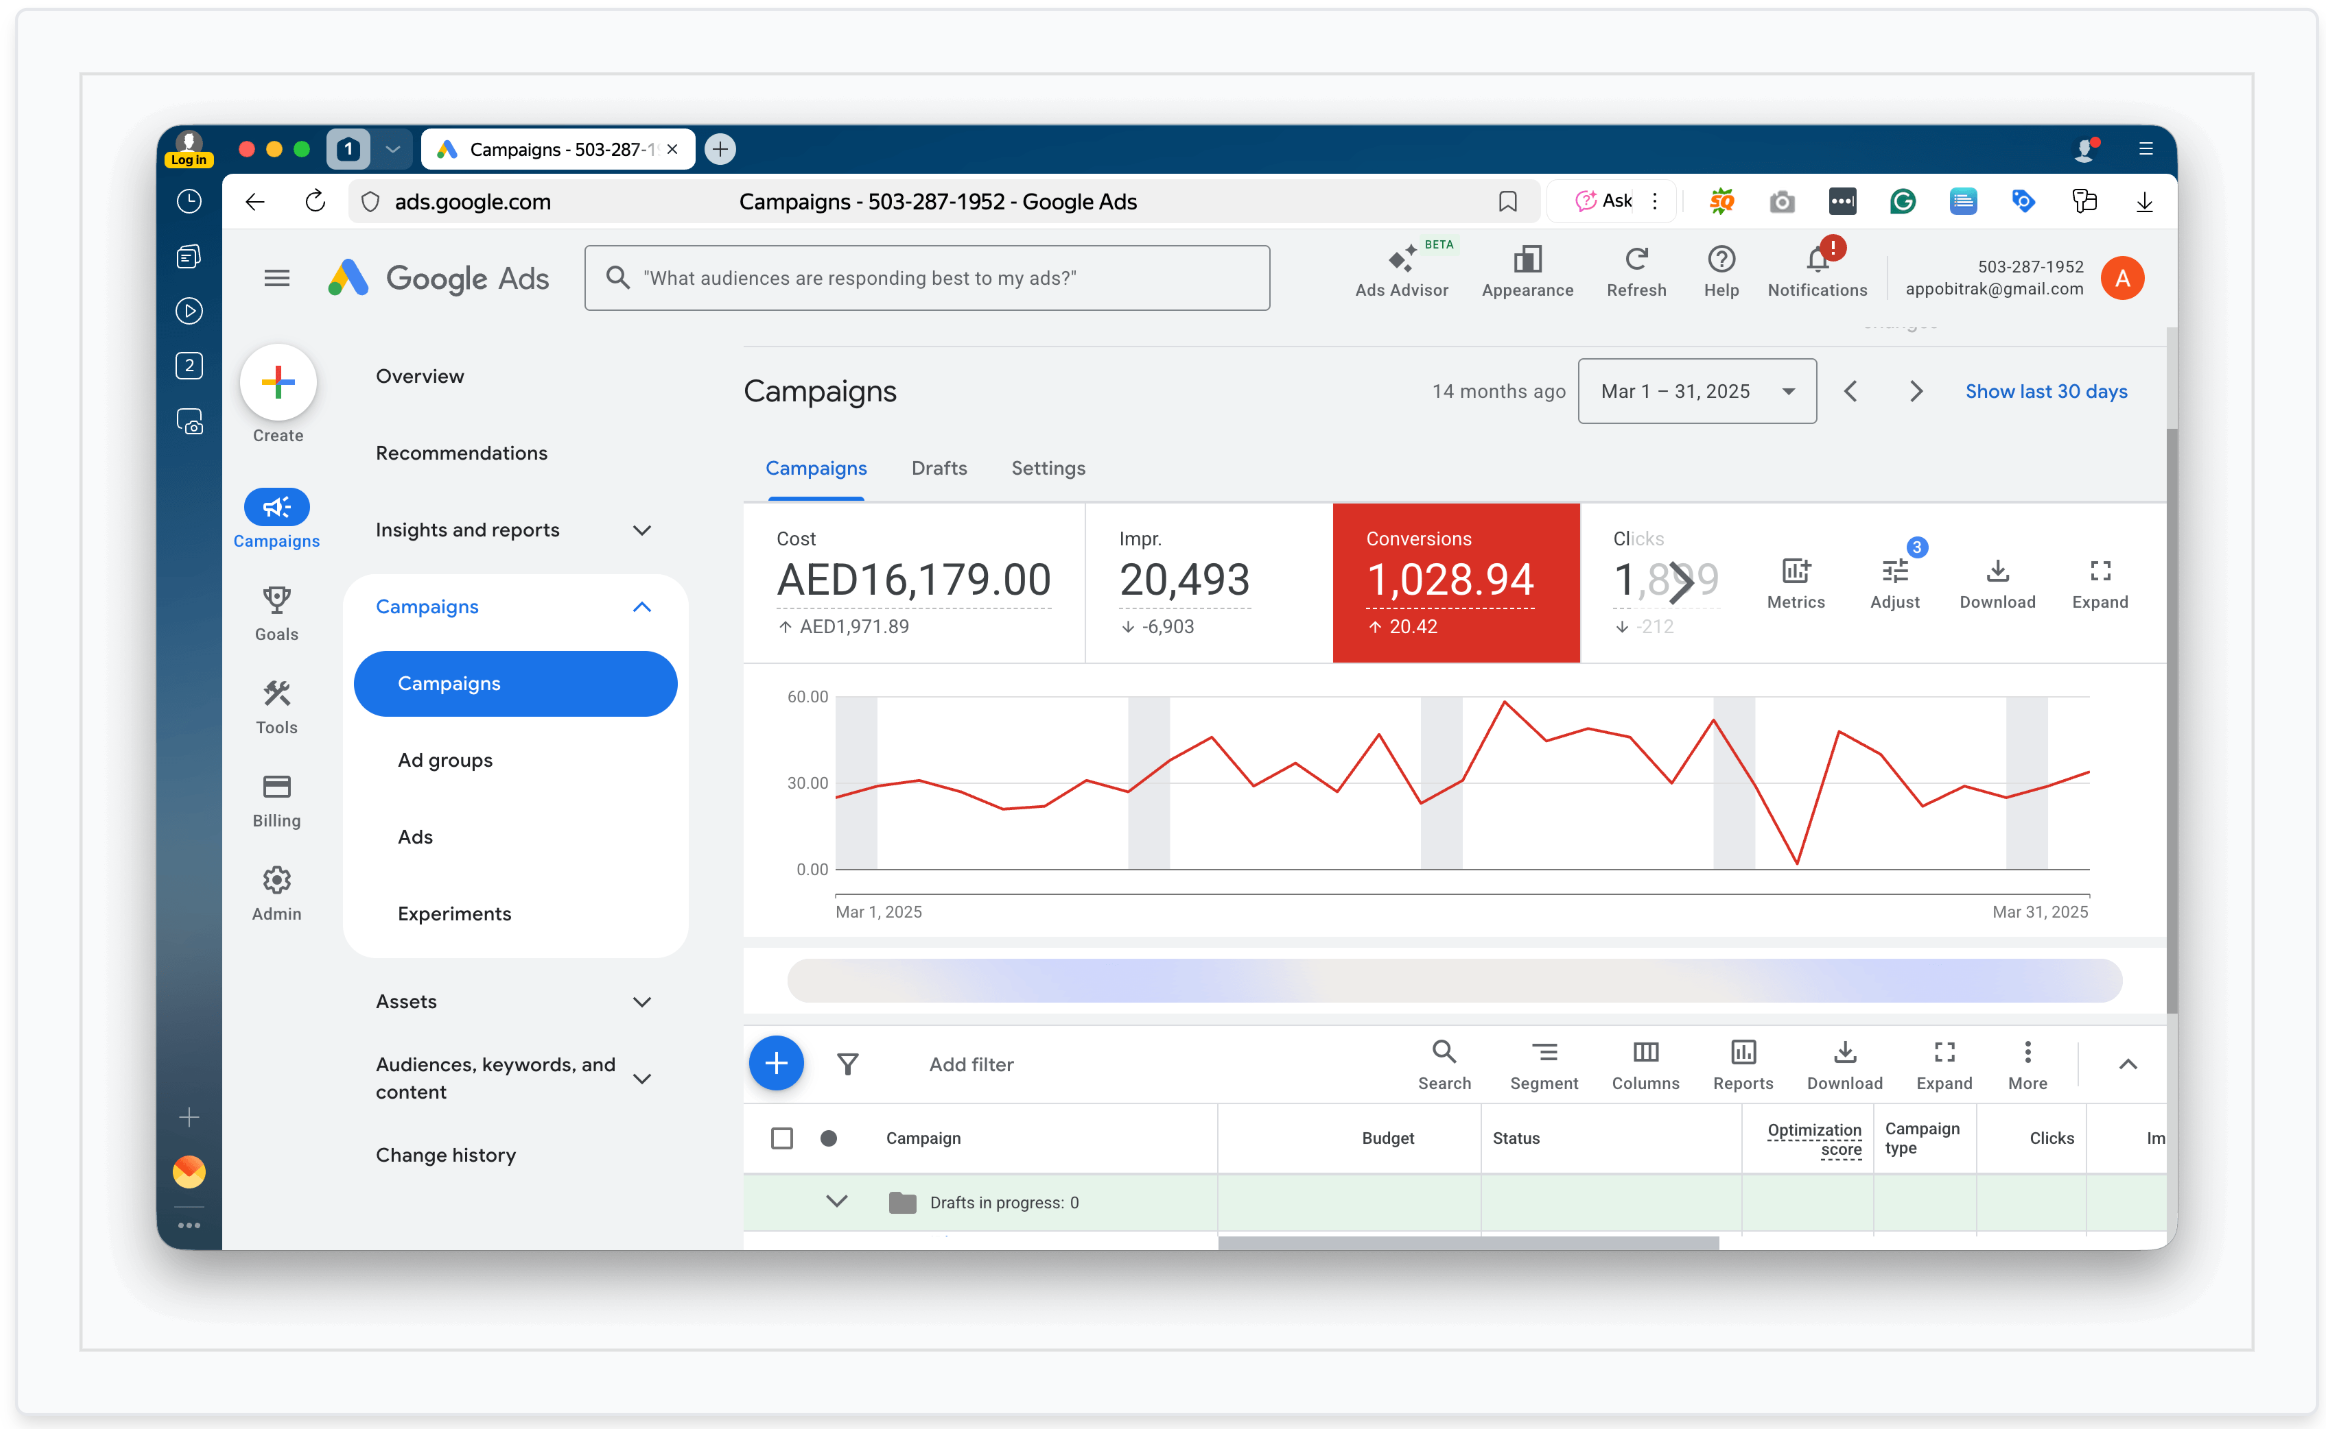
Task: Modify table Columns
Action: 1645,1065
